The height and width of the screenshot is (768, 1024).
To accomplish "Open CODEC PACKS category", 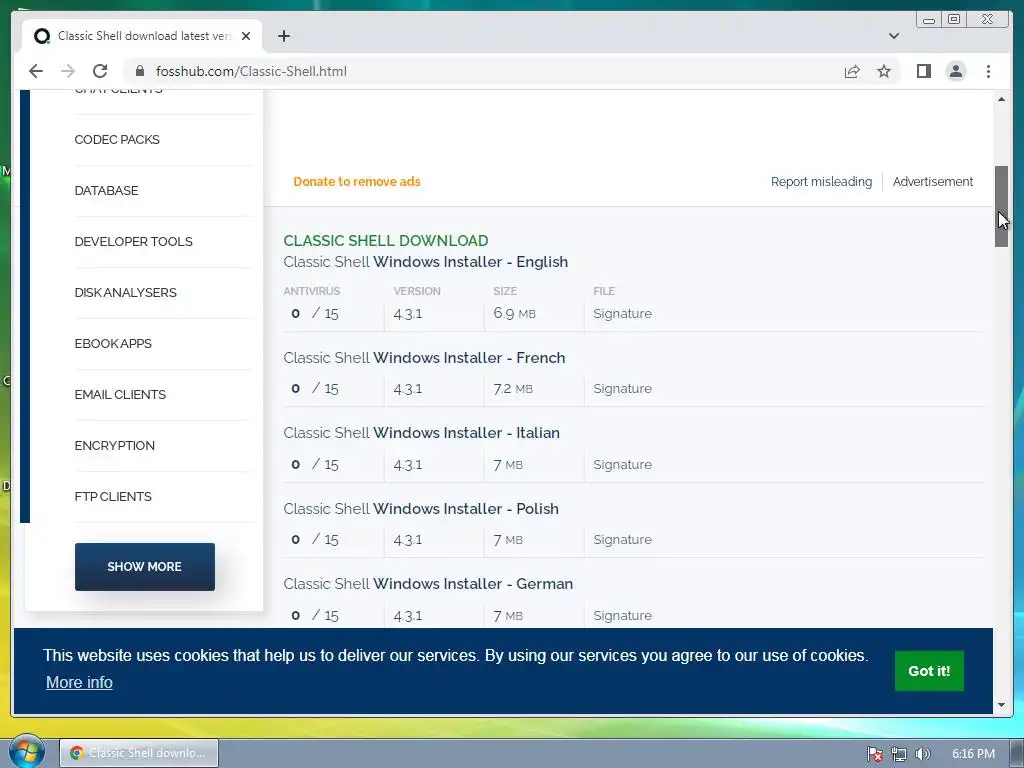I will 117,140.
